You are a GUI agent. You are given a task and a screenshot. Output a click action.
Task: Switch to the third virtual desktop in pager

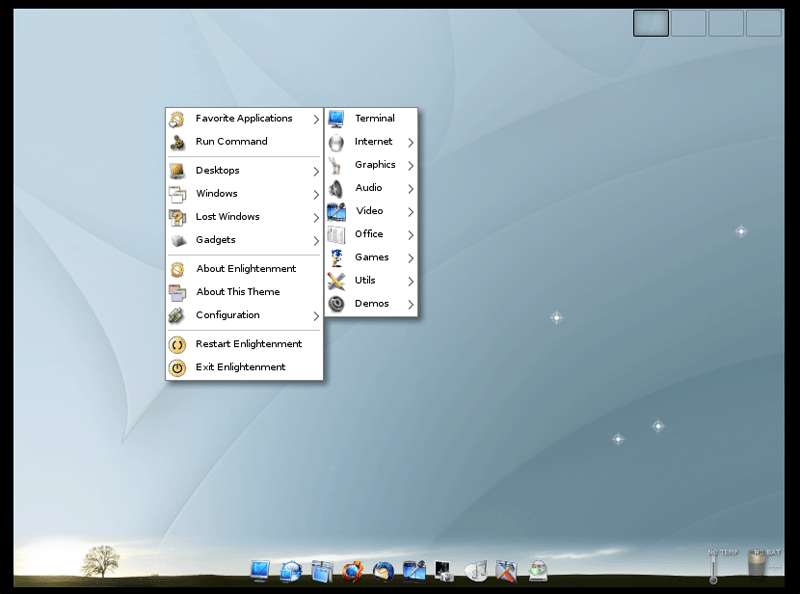[726, 23]
